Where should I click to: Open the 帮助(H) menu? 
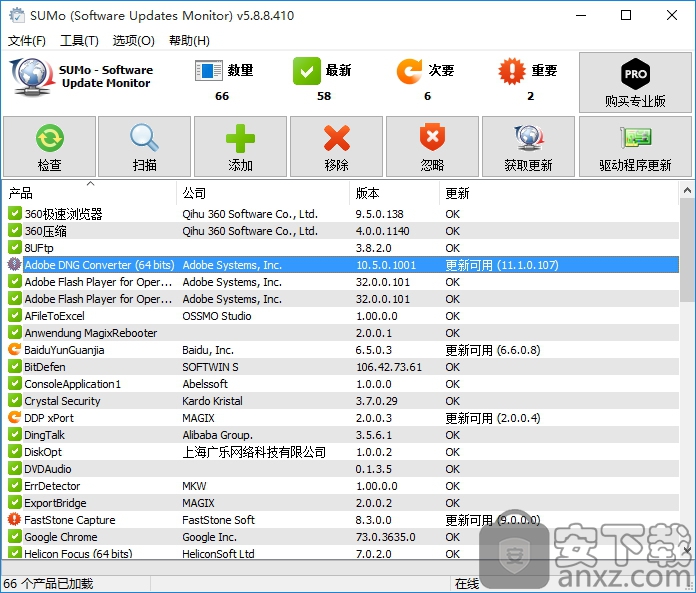pos(189,41)
